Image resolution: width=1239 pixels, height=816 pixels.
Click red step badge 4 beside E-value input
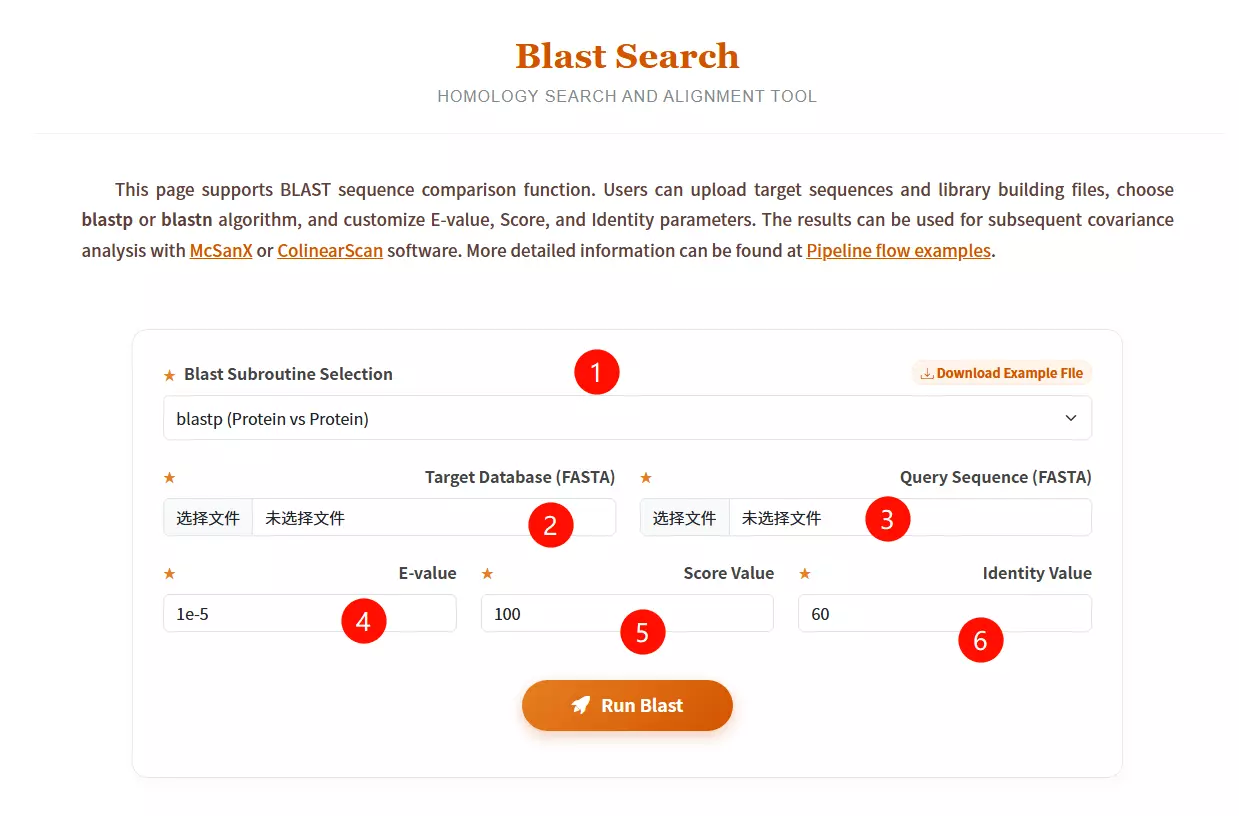[x=365, y=621]
